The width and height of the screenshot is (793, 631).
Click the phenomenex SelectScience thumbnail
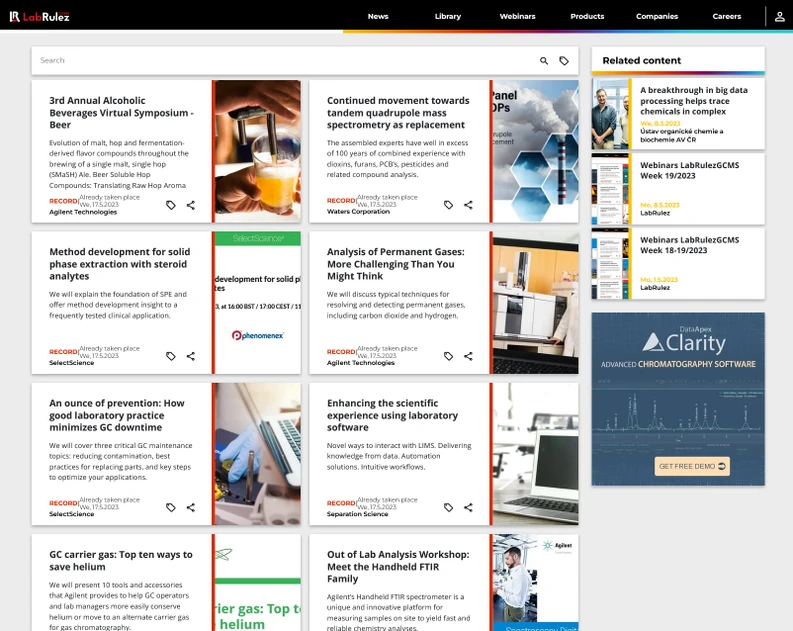point(258,302)
